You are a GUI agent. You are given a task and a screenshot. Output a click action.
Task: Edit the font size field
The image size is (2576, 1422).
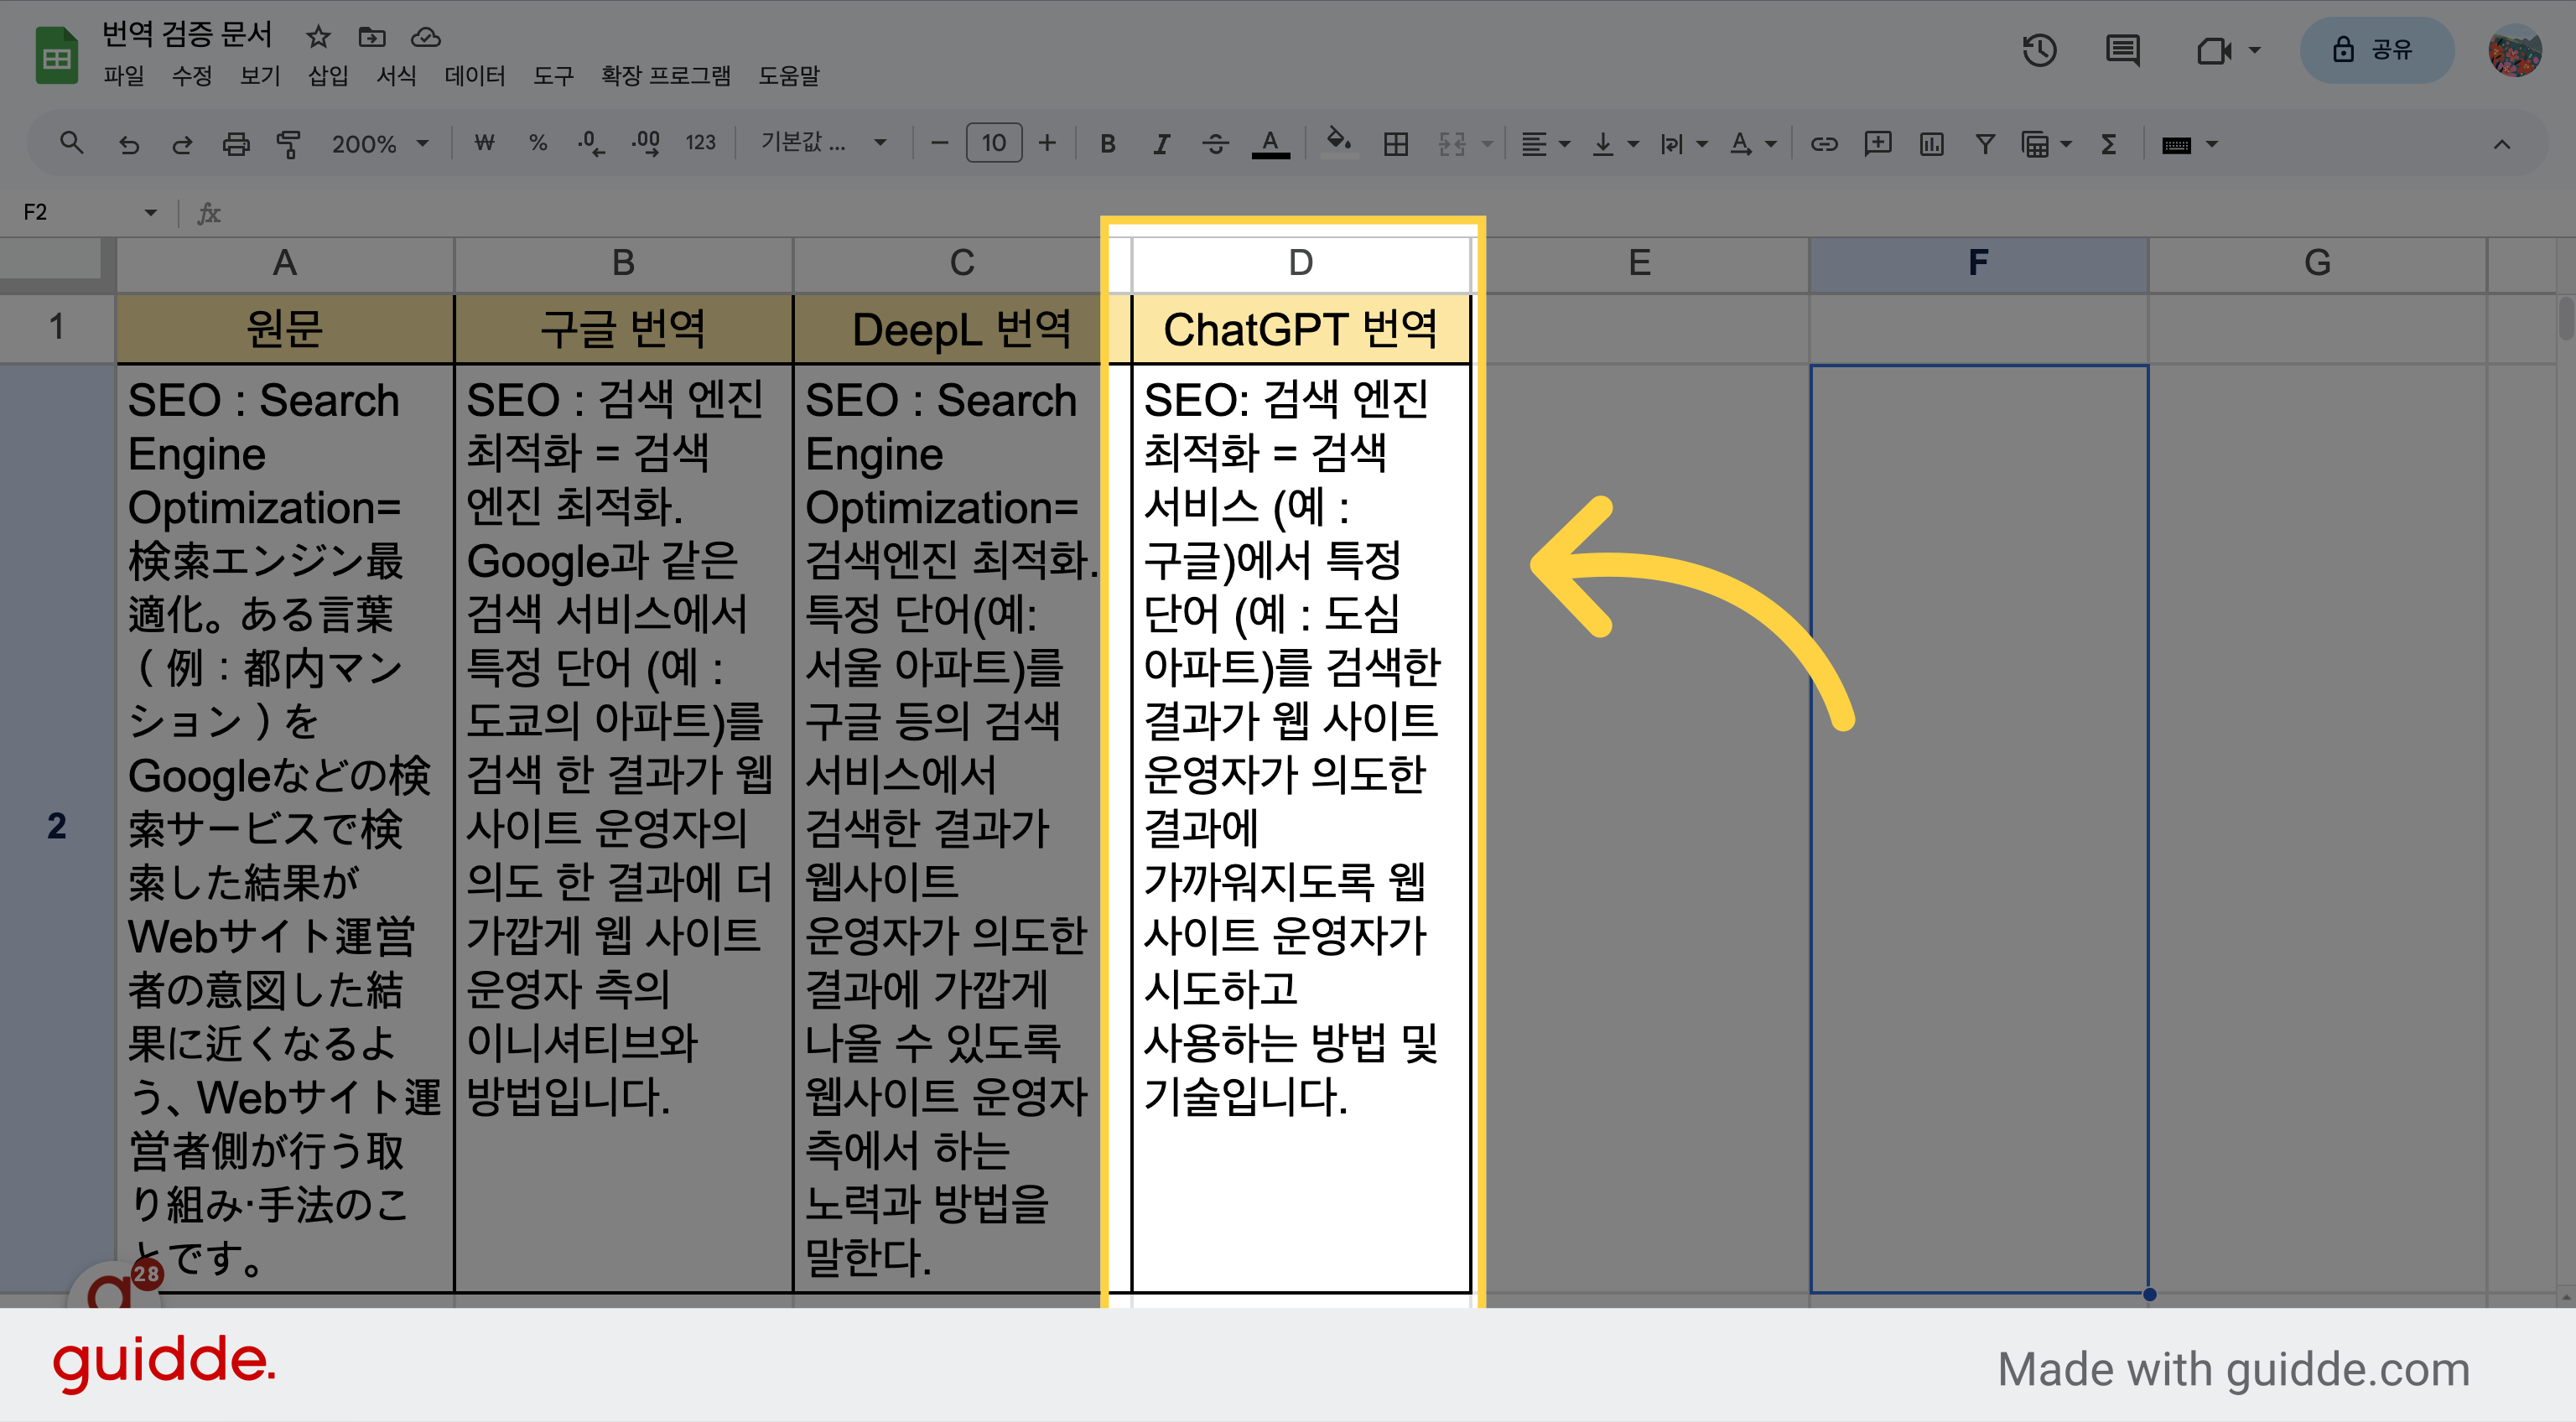click(993, 143)
